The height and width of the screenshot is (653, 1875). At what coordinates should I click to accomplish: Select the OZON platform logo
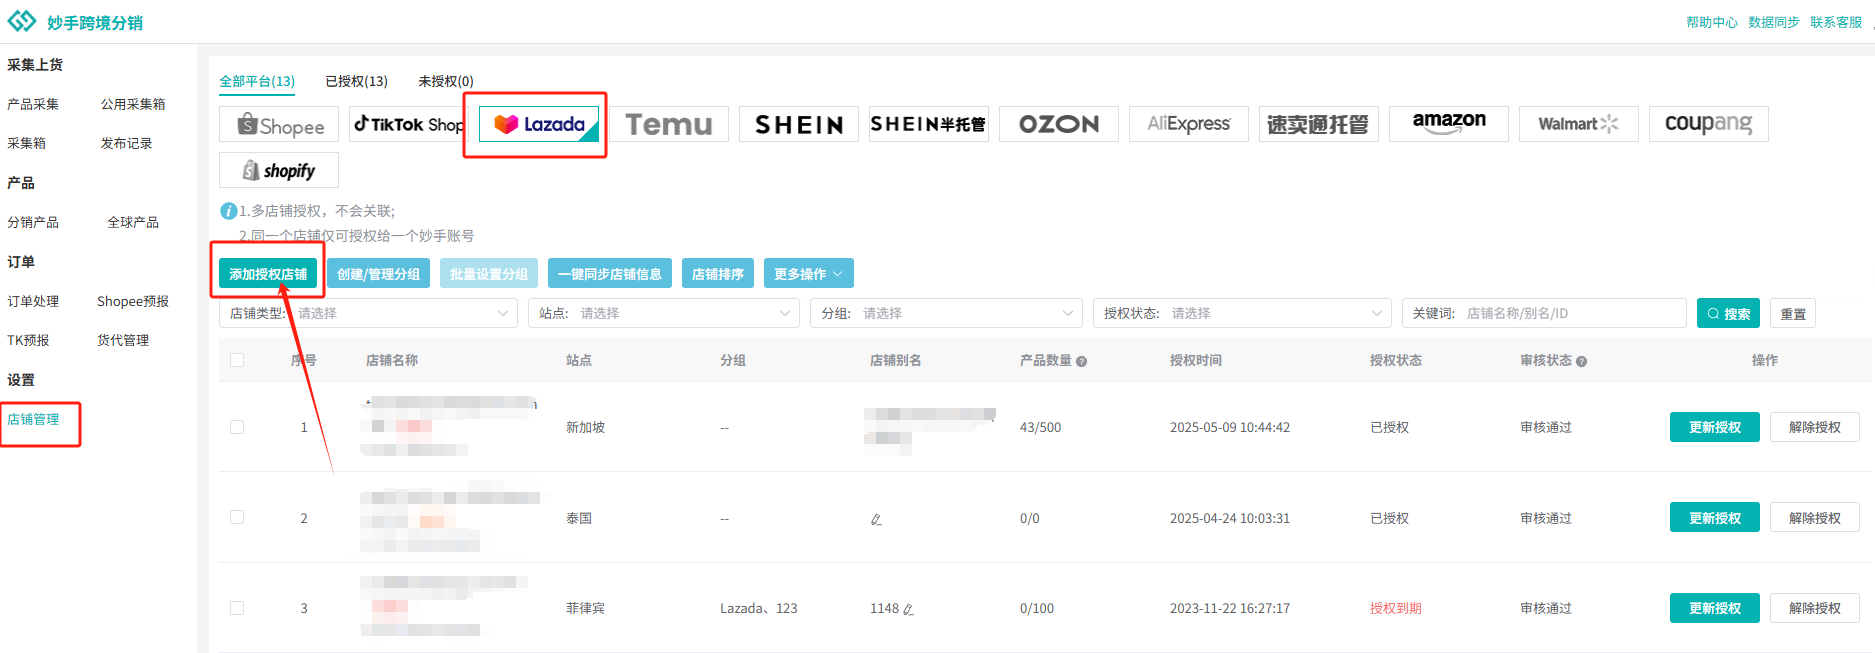pos(1059,124)
